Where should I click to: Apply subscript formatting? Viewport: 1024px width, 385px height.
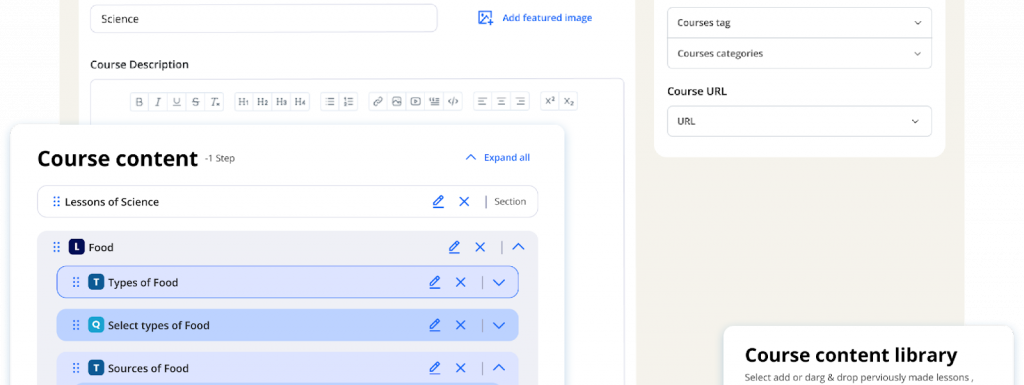pyautogui.click(x=569, y=101)
